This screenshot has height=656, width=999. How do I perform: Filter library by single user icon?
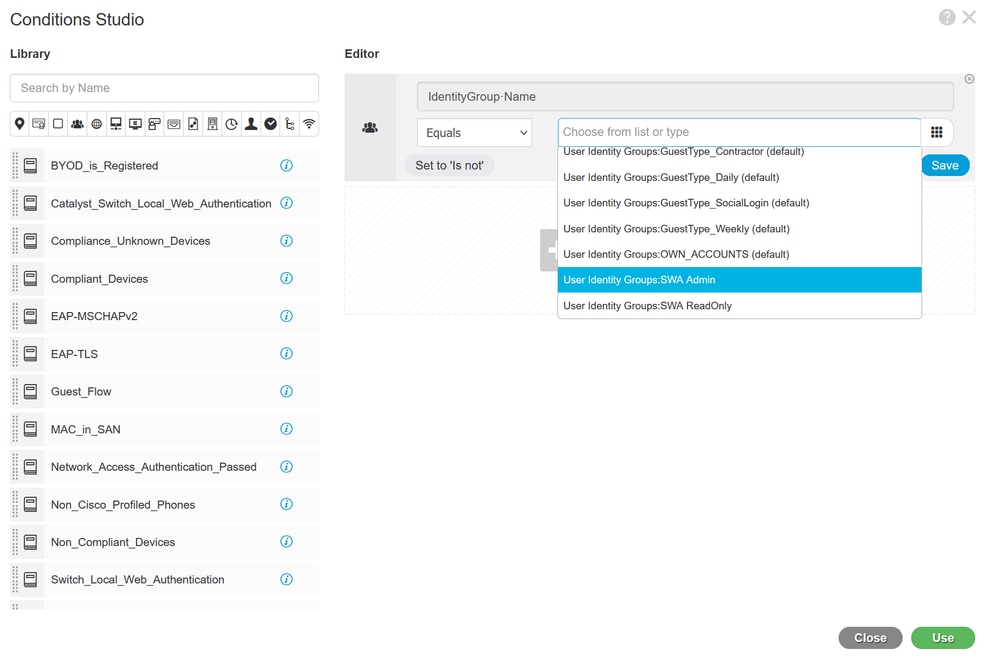pyautogui.click(x=251, y=124)
